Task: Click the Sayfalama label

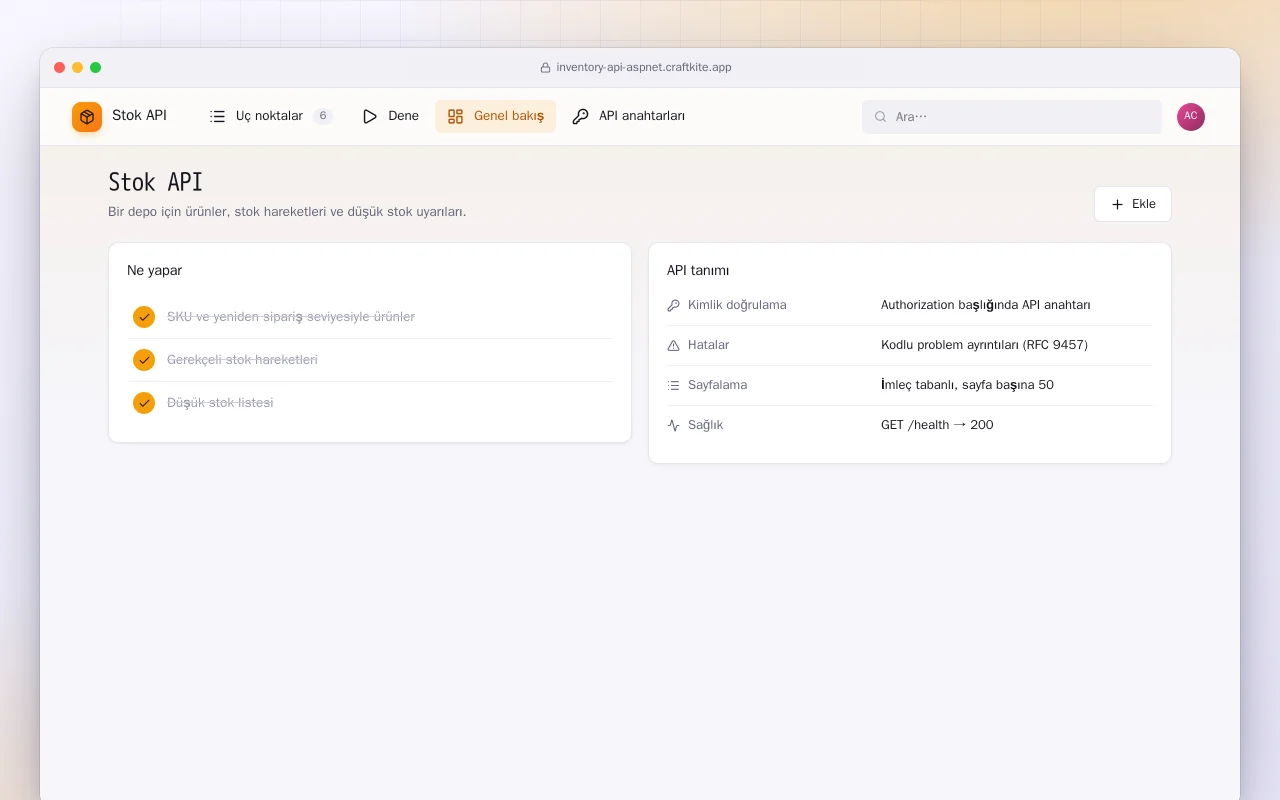Action: tap(717, 385)
